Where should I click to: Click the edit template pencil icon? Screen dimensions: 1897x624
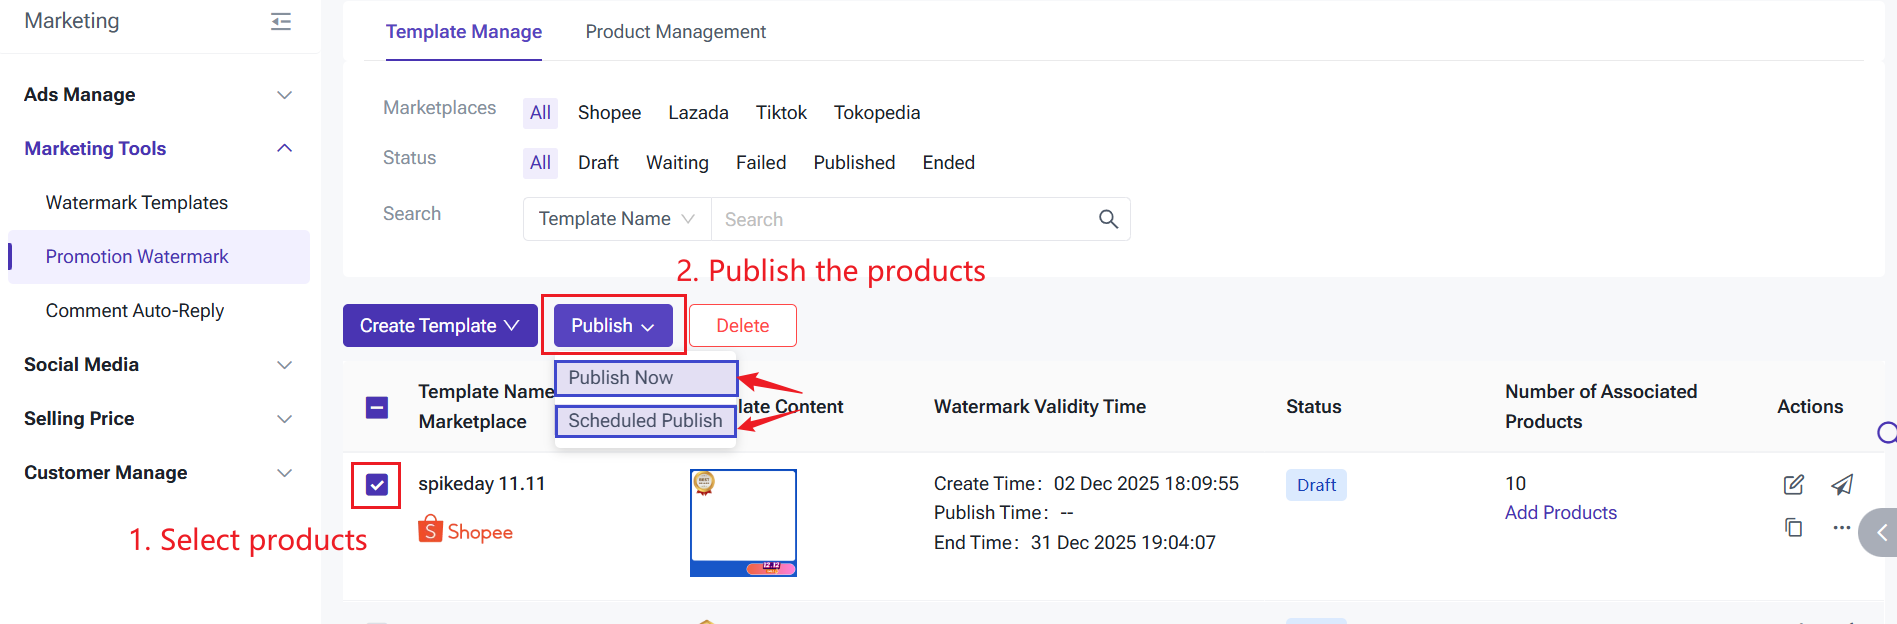[1793, 485]
